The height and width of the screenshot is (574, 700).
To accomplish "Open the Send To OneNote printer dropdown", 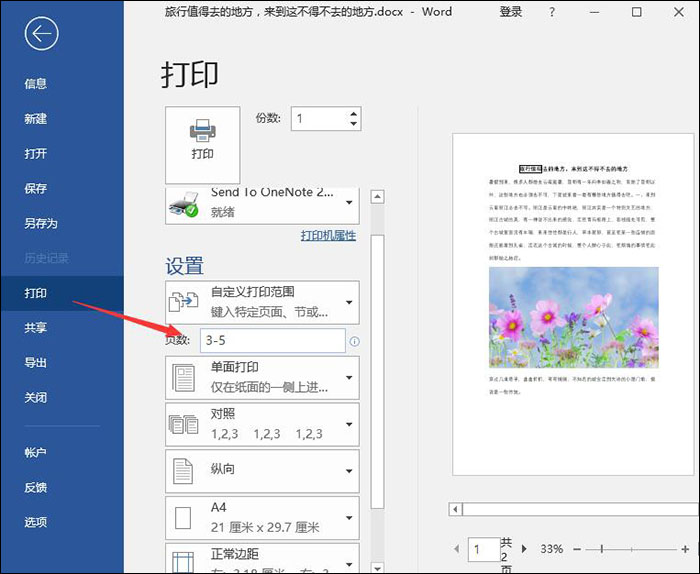I will click(x=262, y=205).
